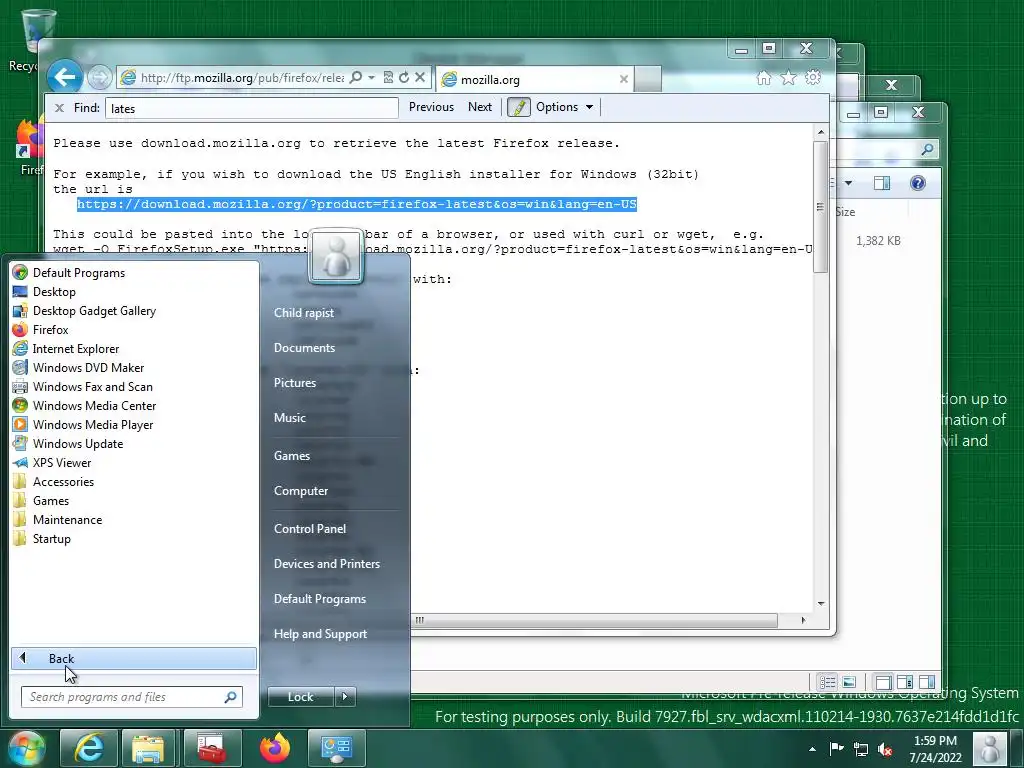The width and height of the screenshot is (1024, 768).
Task: Click the red toolbox taskbar icon
Action: 212,748
